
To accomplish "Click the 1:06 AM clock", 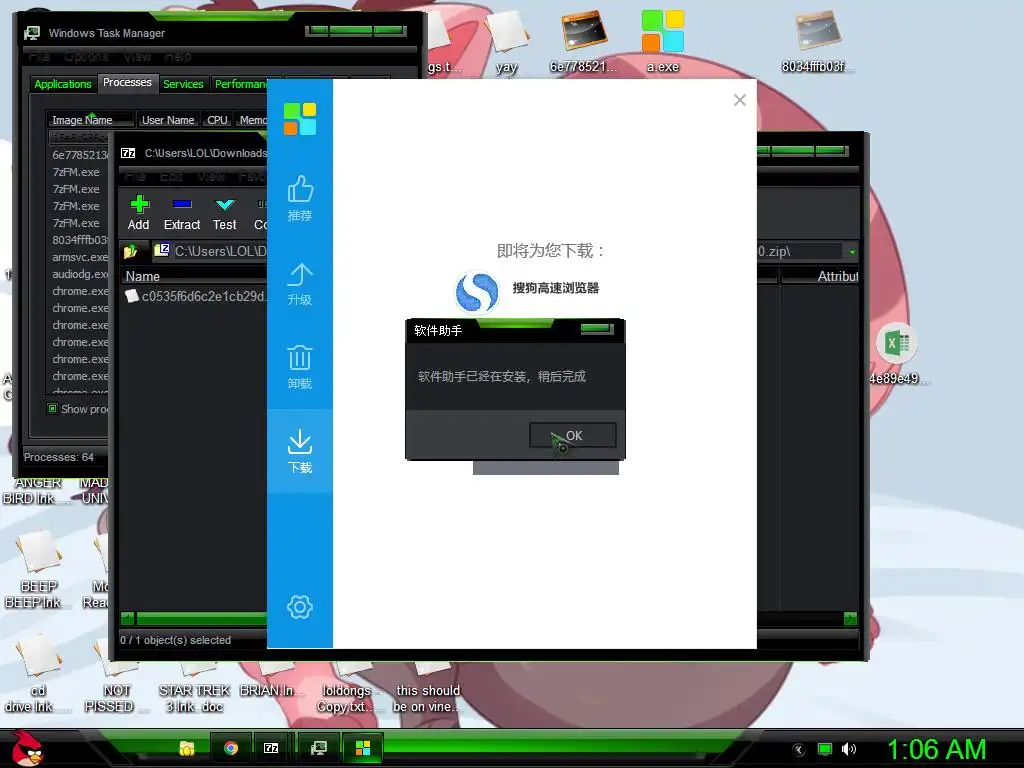I will (936, 749).
